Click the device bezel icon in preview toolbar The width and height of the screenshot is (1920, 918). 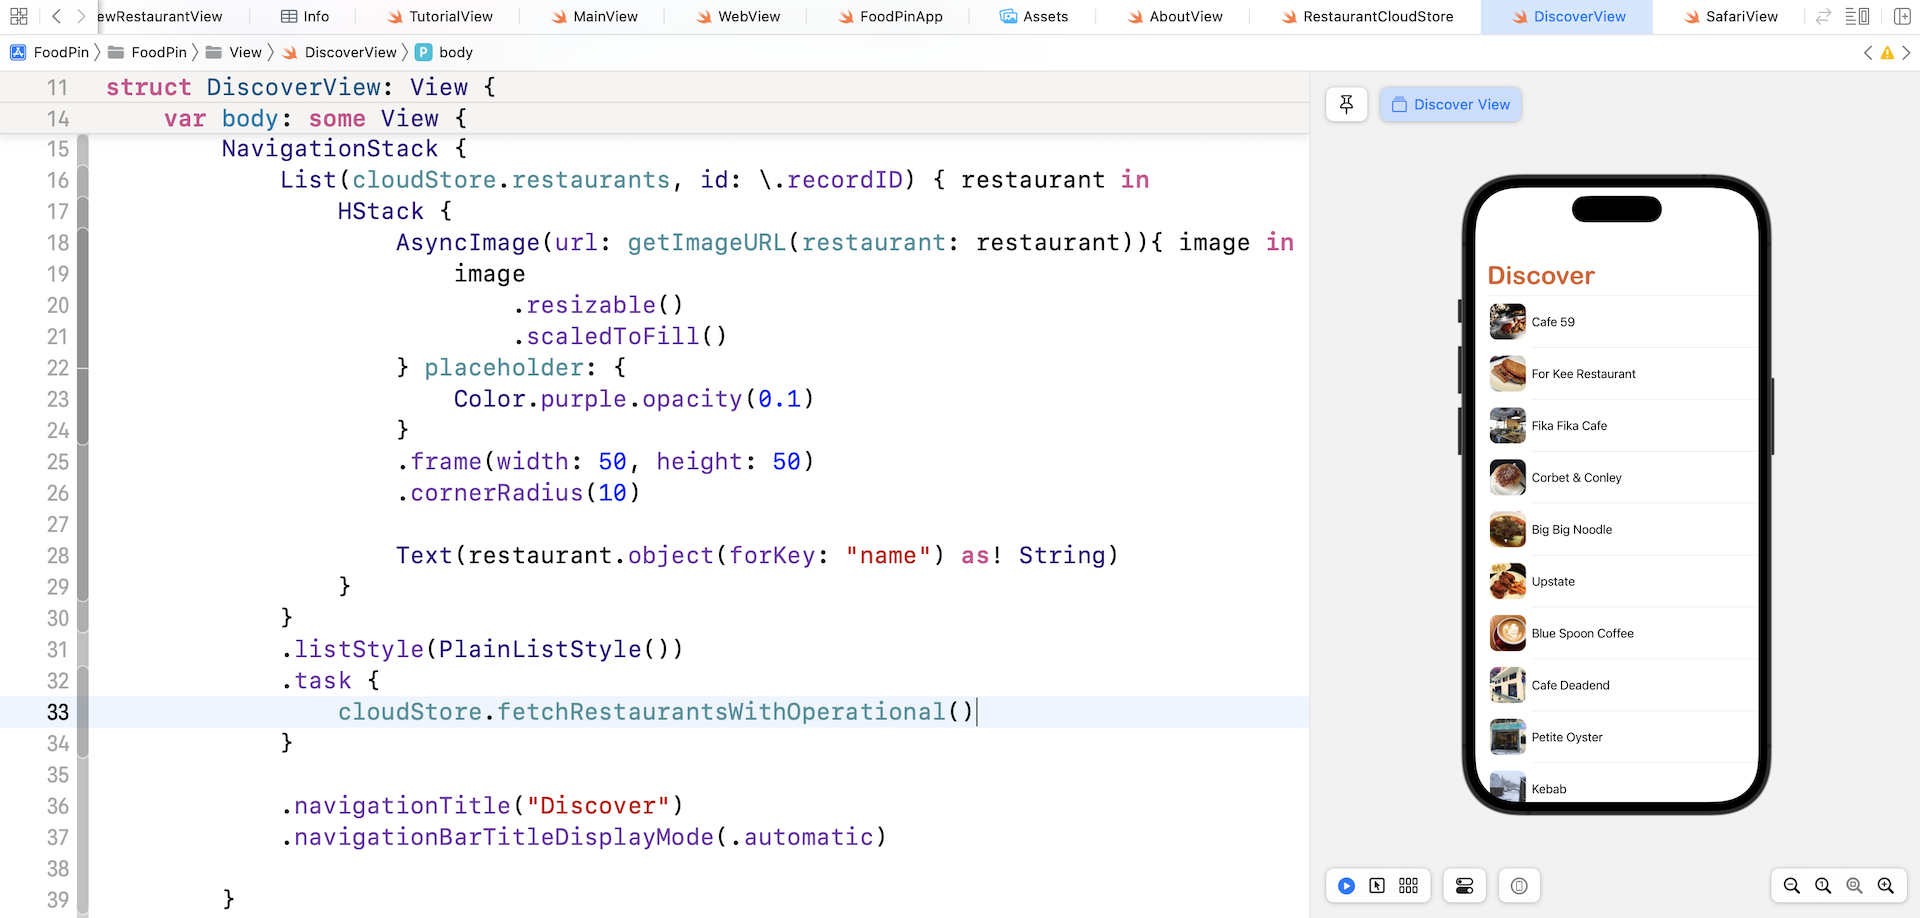1519,886
